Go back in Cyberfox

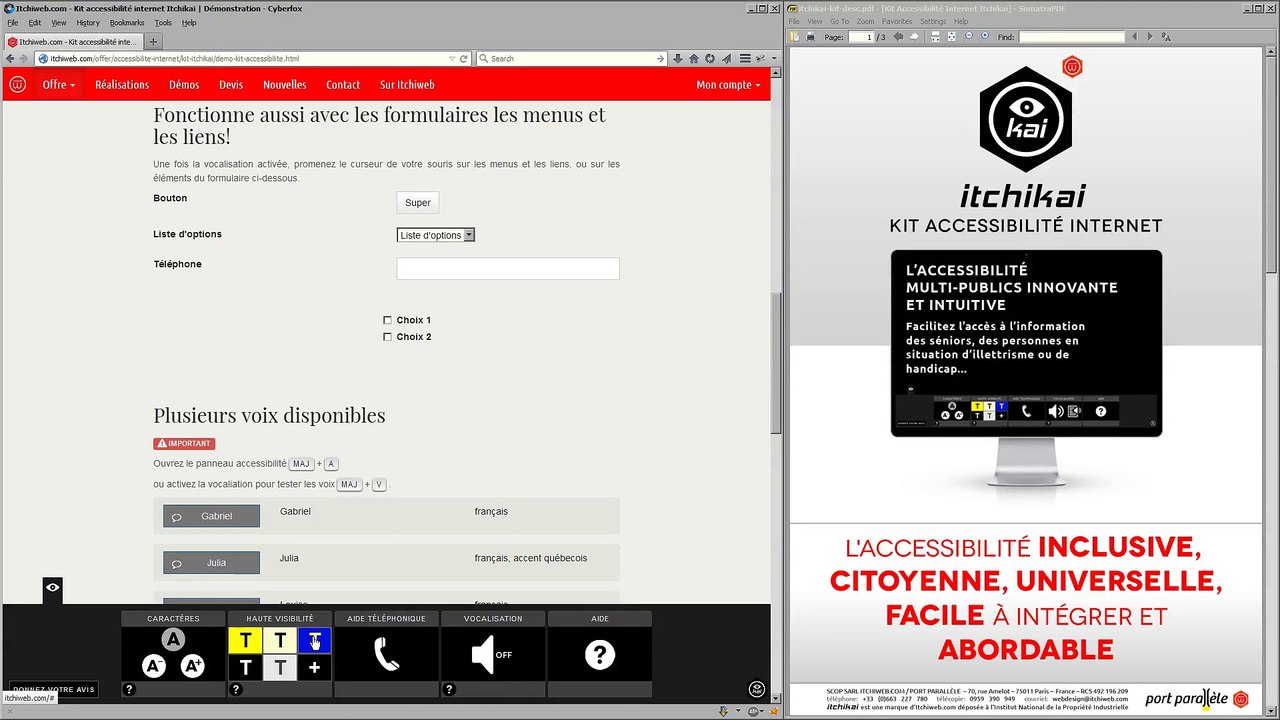(x=10, y=59)
